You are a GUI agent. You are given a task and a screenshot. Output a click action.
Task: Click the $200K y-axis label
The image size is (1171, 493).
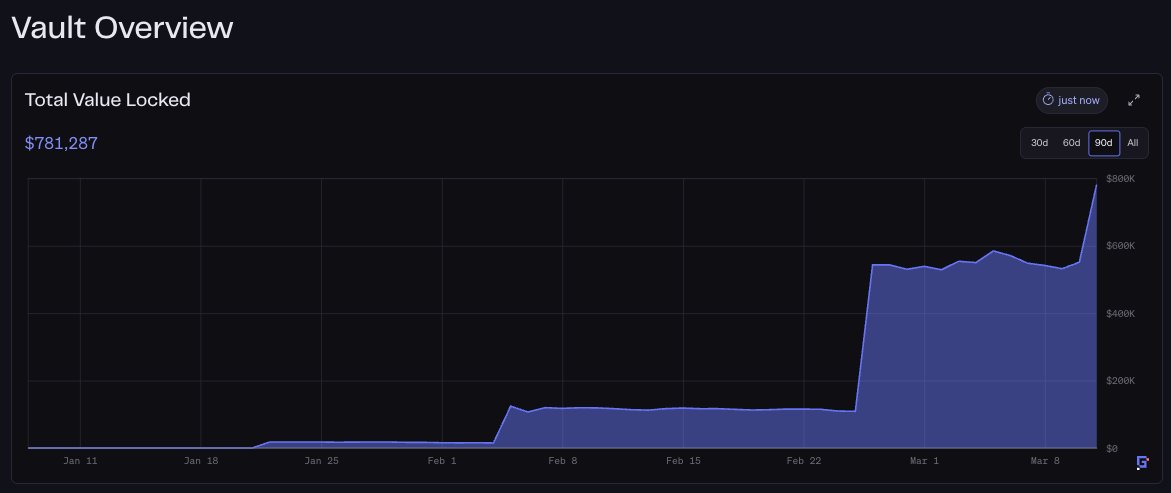[1120, 381]
